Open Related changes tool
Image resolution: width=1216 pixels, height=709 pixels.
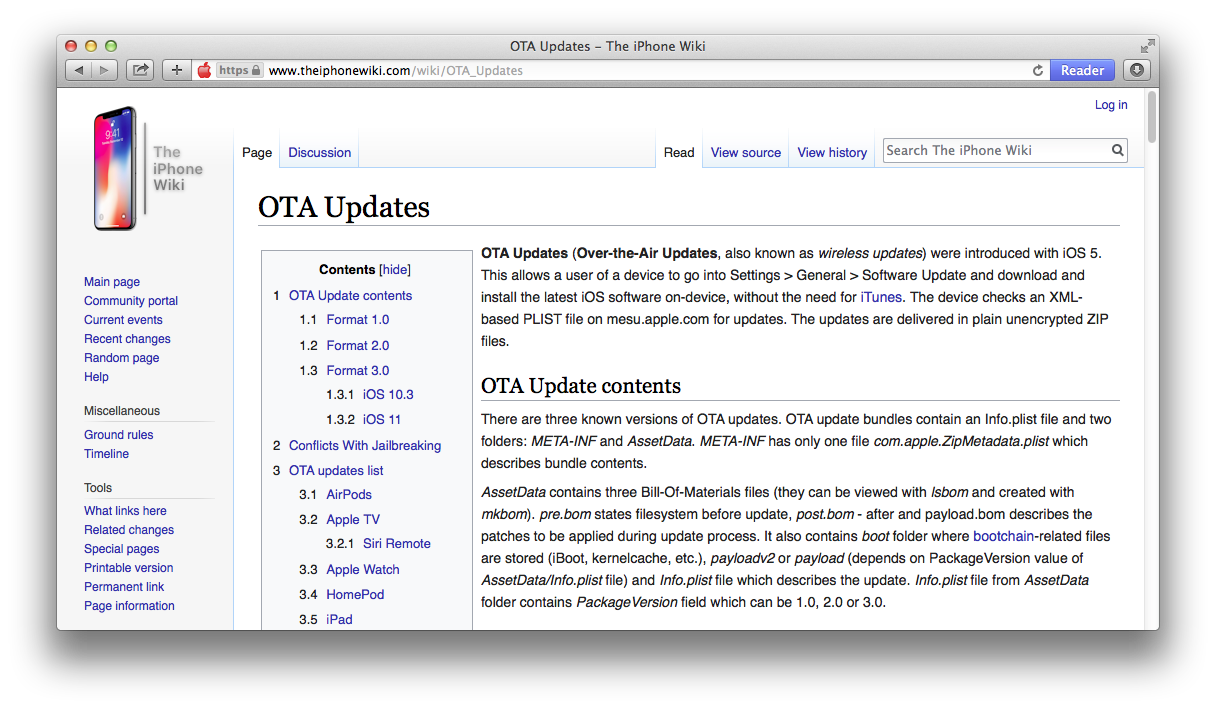129,530
